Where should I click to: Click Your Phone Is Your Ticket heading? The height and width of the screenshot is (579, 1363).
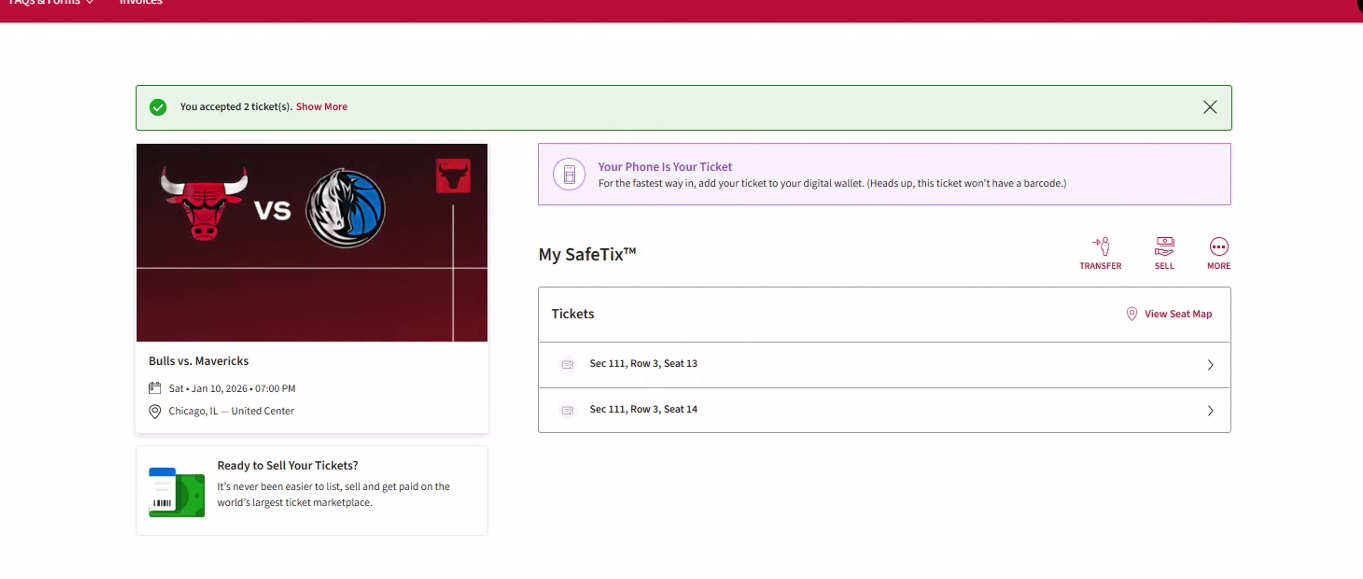click(665, 167)
